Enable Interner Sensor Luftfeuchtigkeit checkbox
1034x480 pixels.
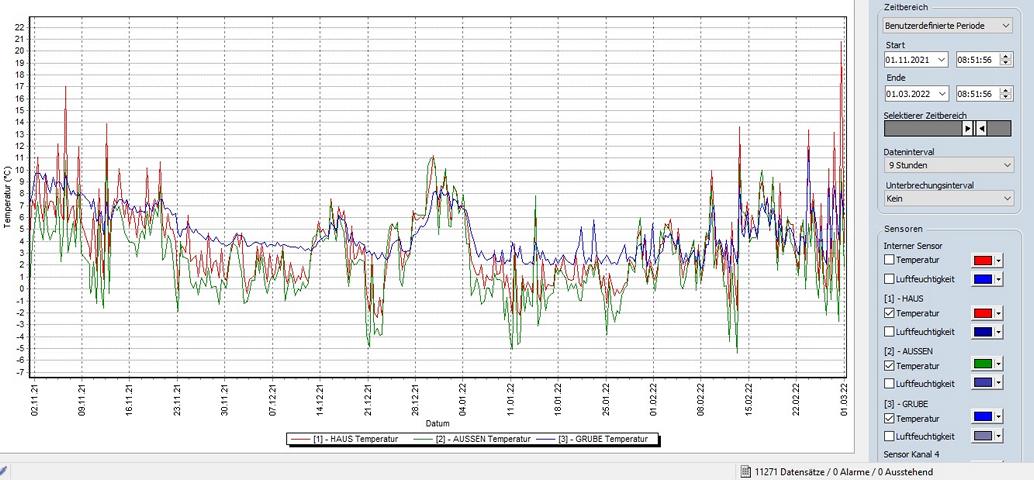point(889,279)
